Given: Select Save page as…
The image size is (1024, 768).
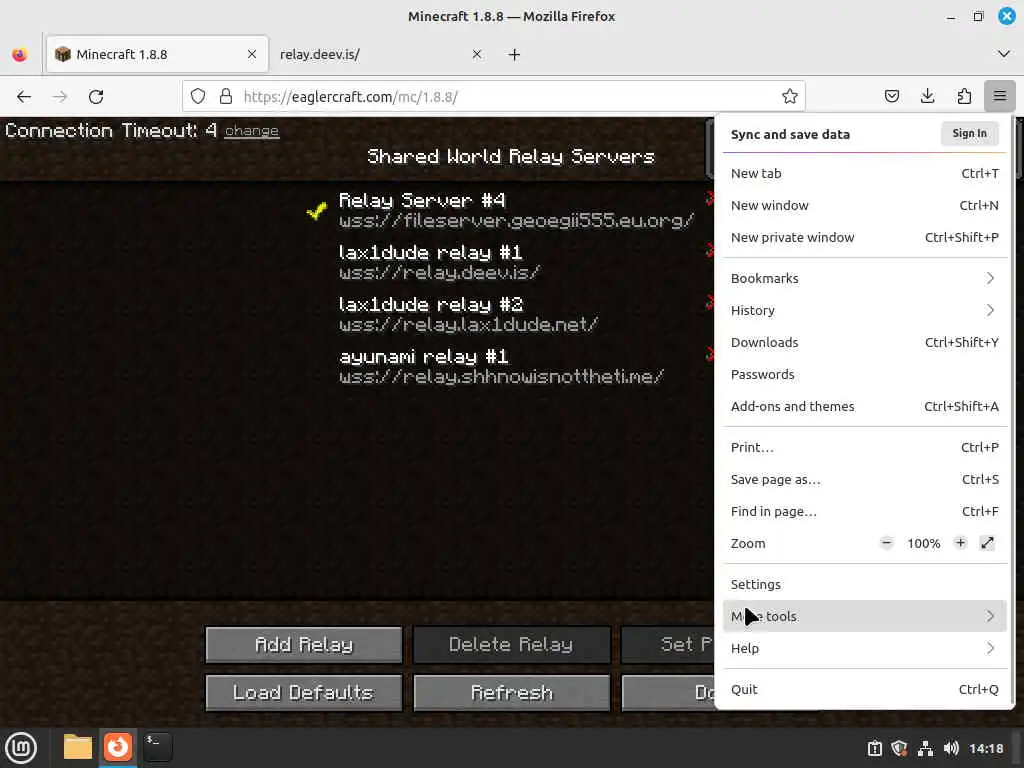Looking at the screenshot, I should click(x=864, y=479).
